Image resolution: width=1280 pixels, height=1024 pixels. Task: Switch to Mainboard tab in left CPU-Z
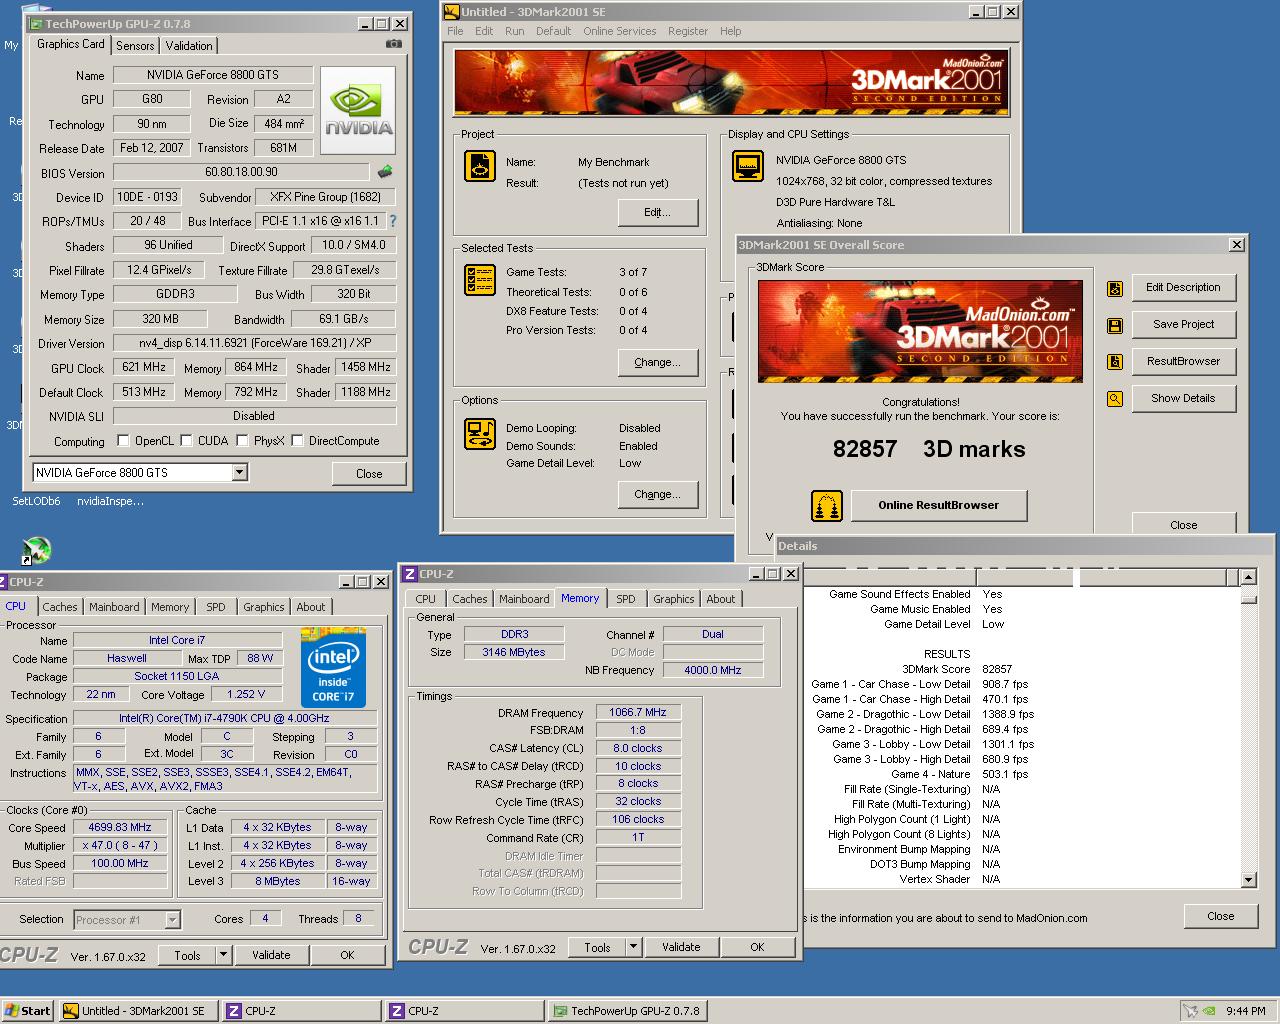tap(114, 607)
